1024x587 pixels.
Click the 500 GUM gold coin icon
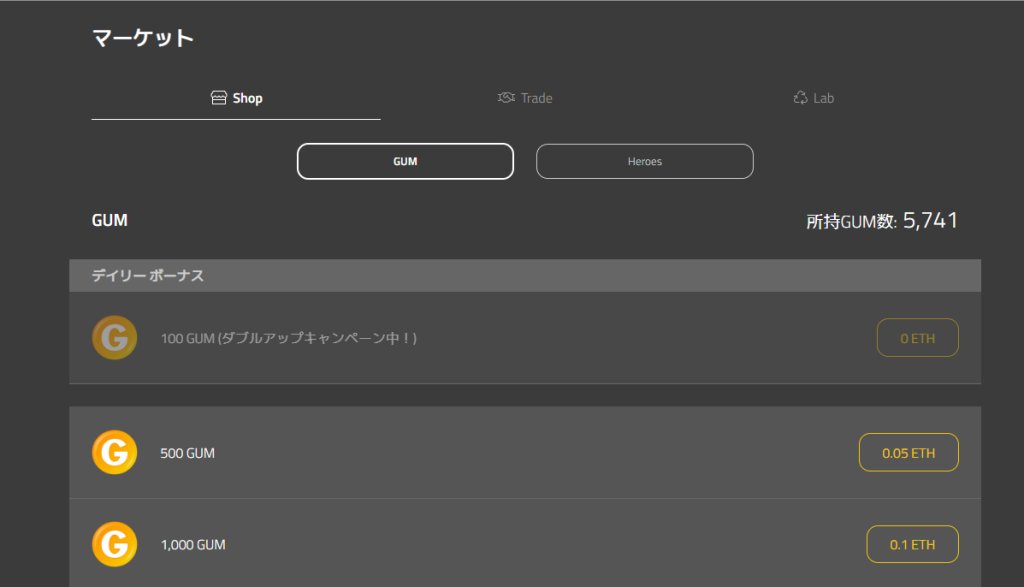114,453
